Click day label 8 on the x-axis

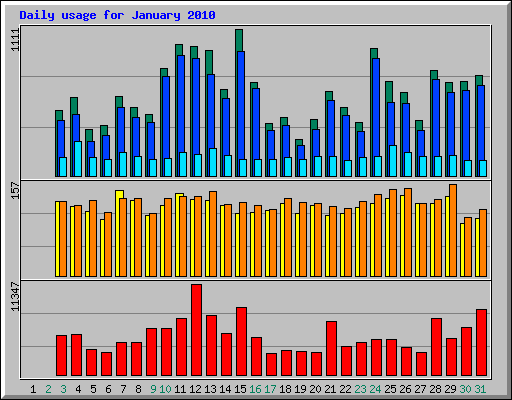click(x=138, y=389)
